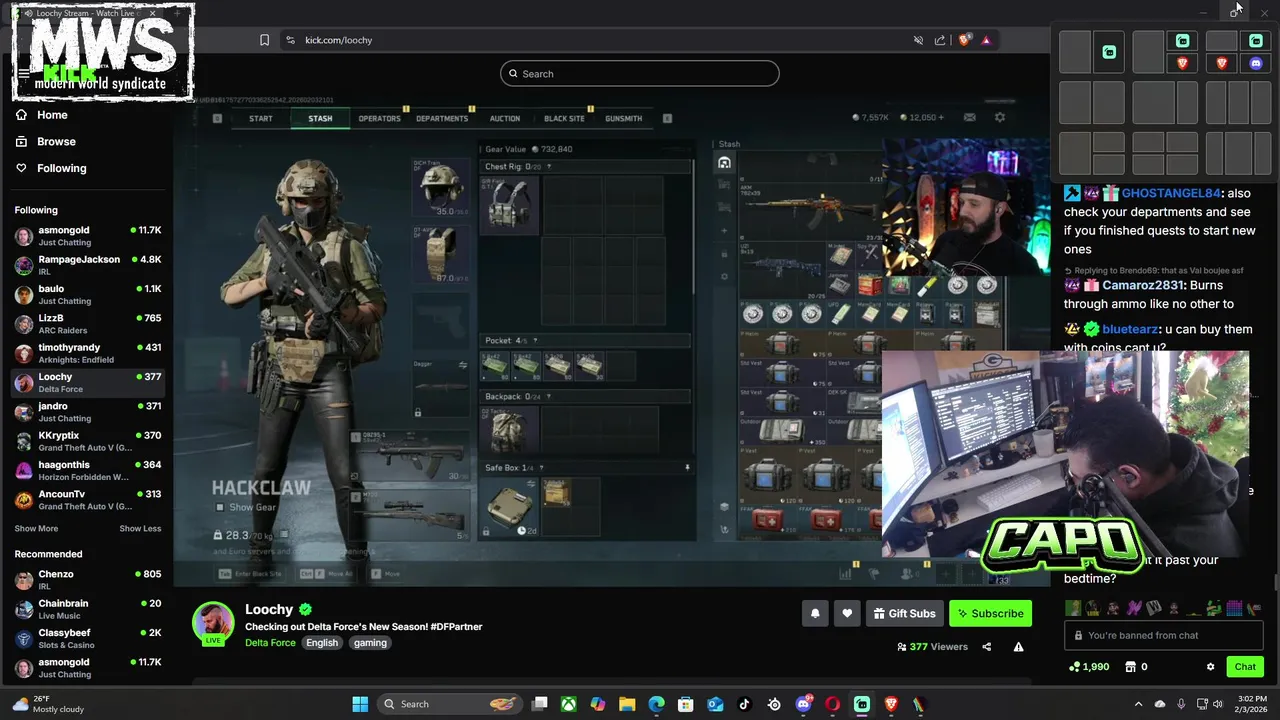
Task: Open File Explorer from taskbar
Action: pos(627,704)
